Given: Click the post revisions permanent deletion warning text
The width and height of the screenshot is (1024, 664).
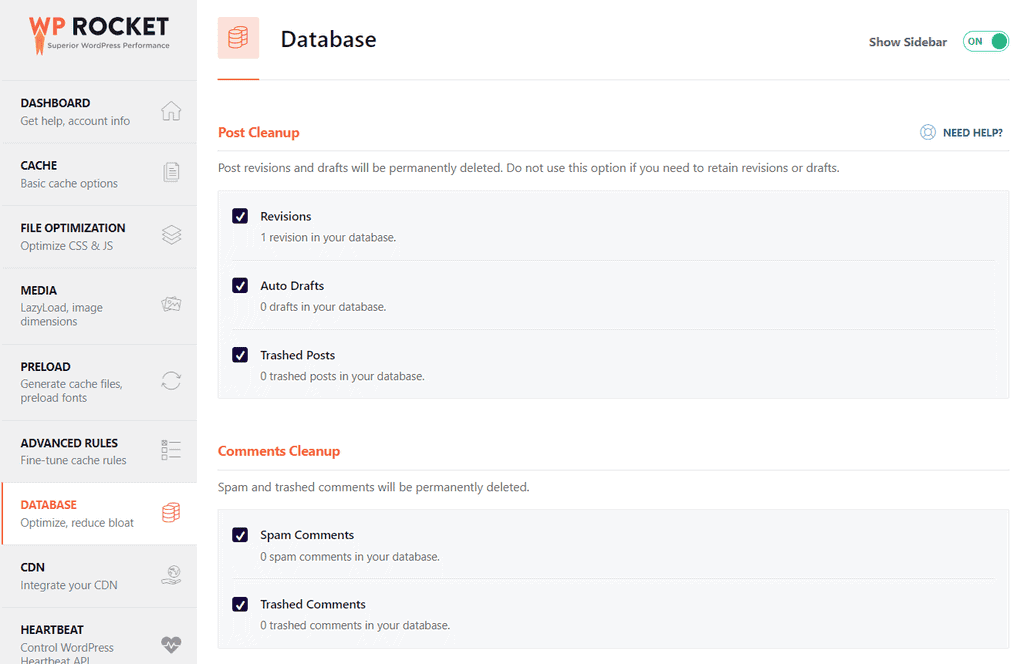Looking at the screenshot, I should (528, 168).
